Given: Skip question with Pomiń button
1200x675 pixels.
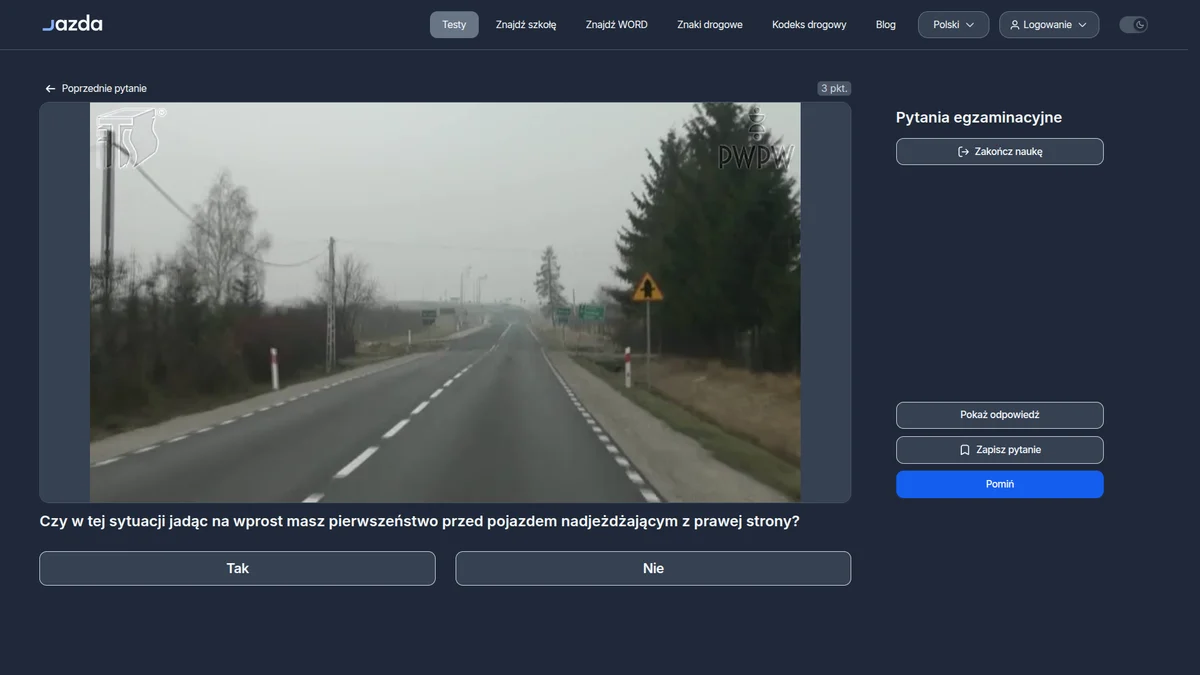Looking at the screenshot, I should (1000, 484).
